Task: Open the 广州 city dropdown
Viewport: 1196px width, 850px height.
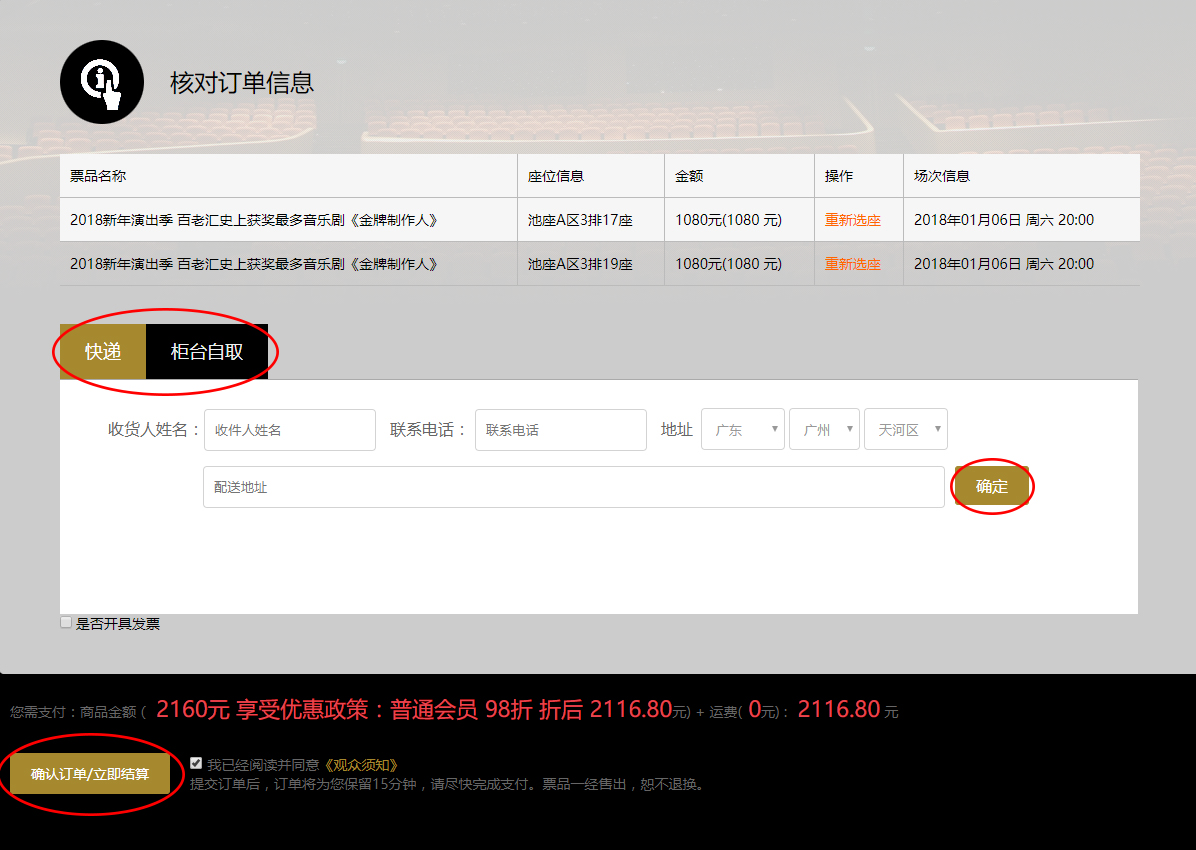Action: click(x=824, y=428)
